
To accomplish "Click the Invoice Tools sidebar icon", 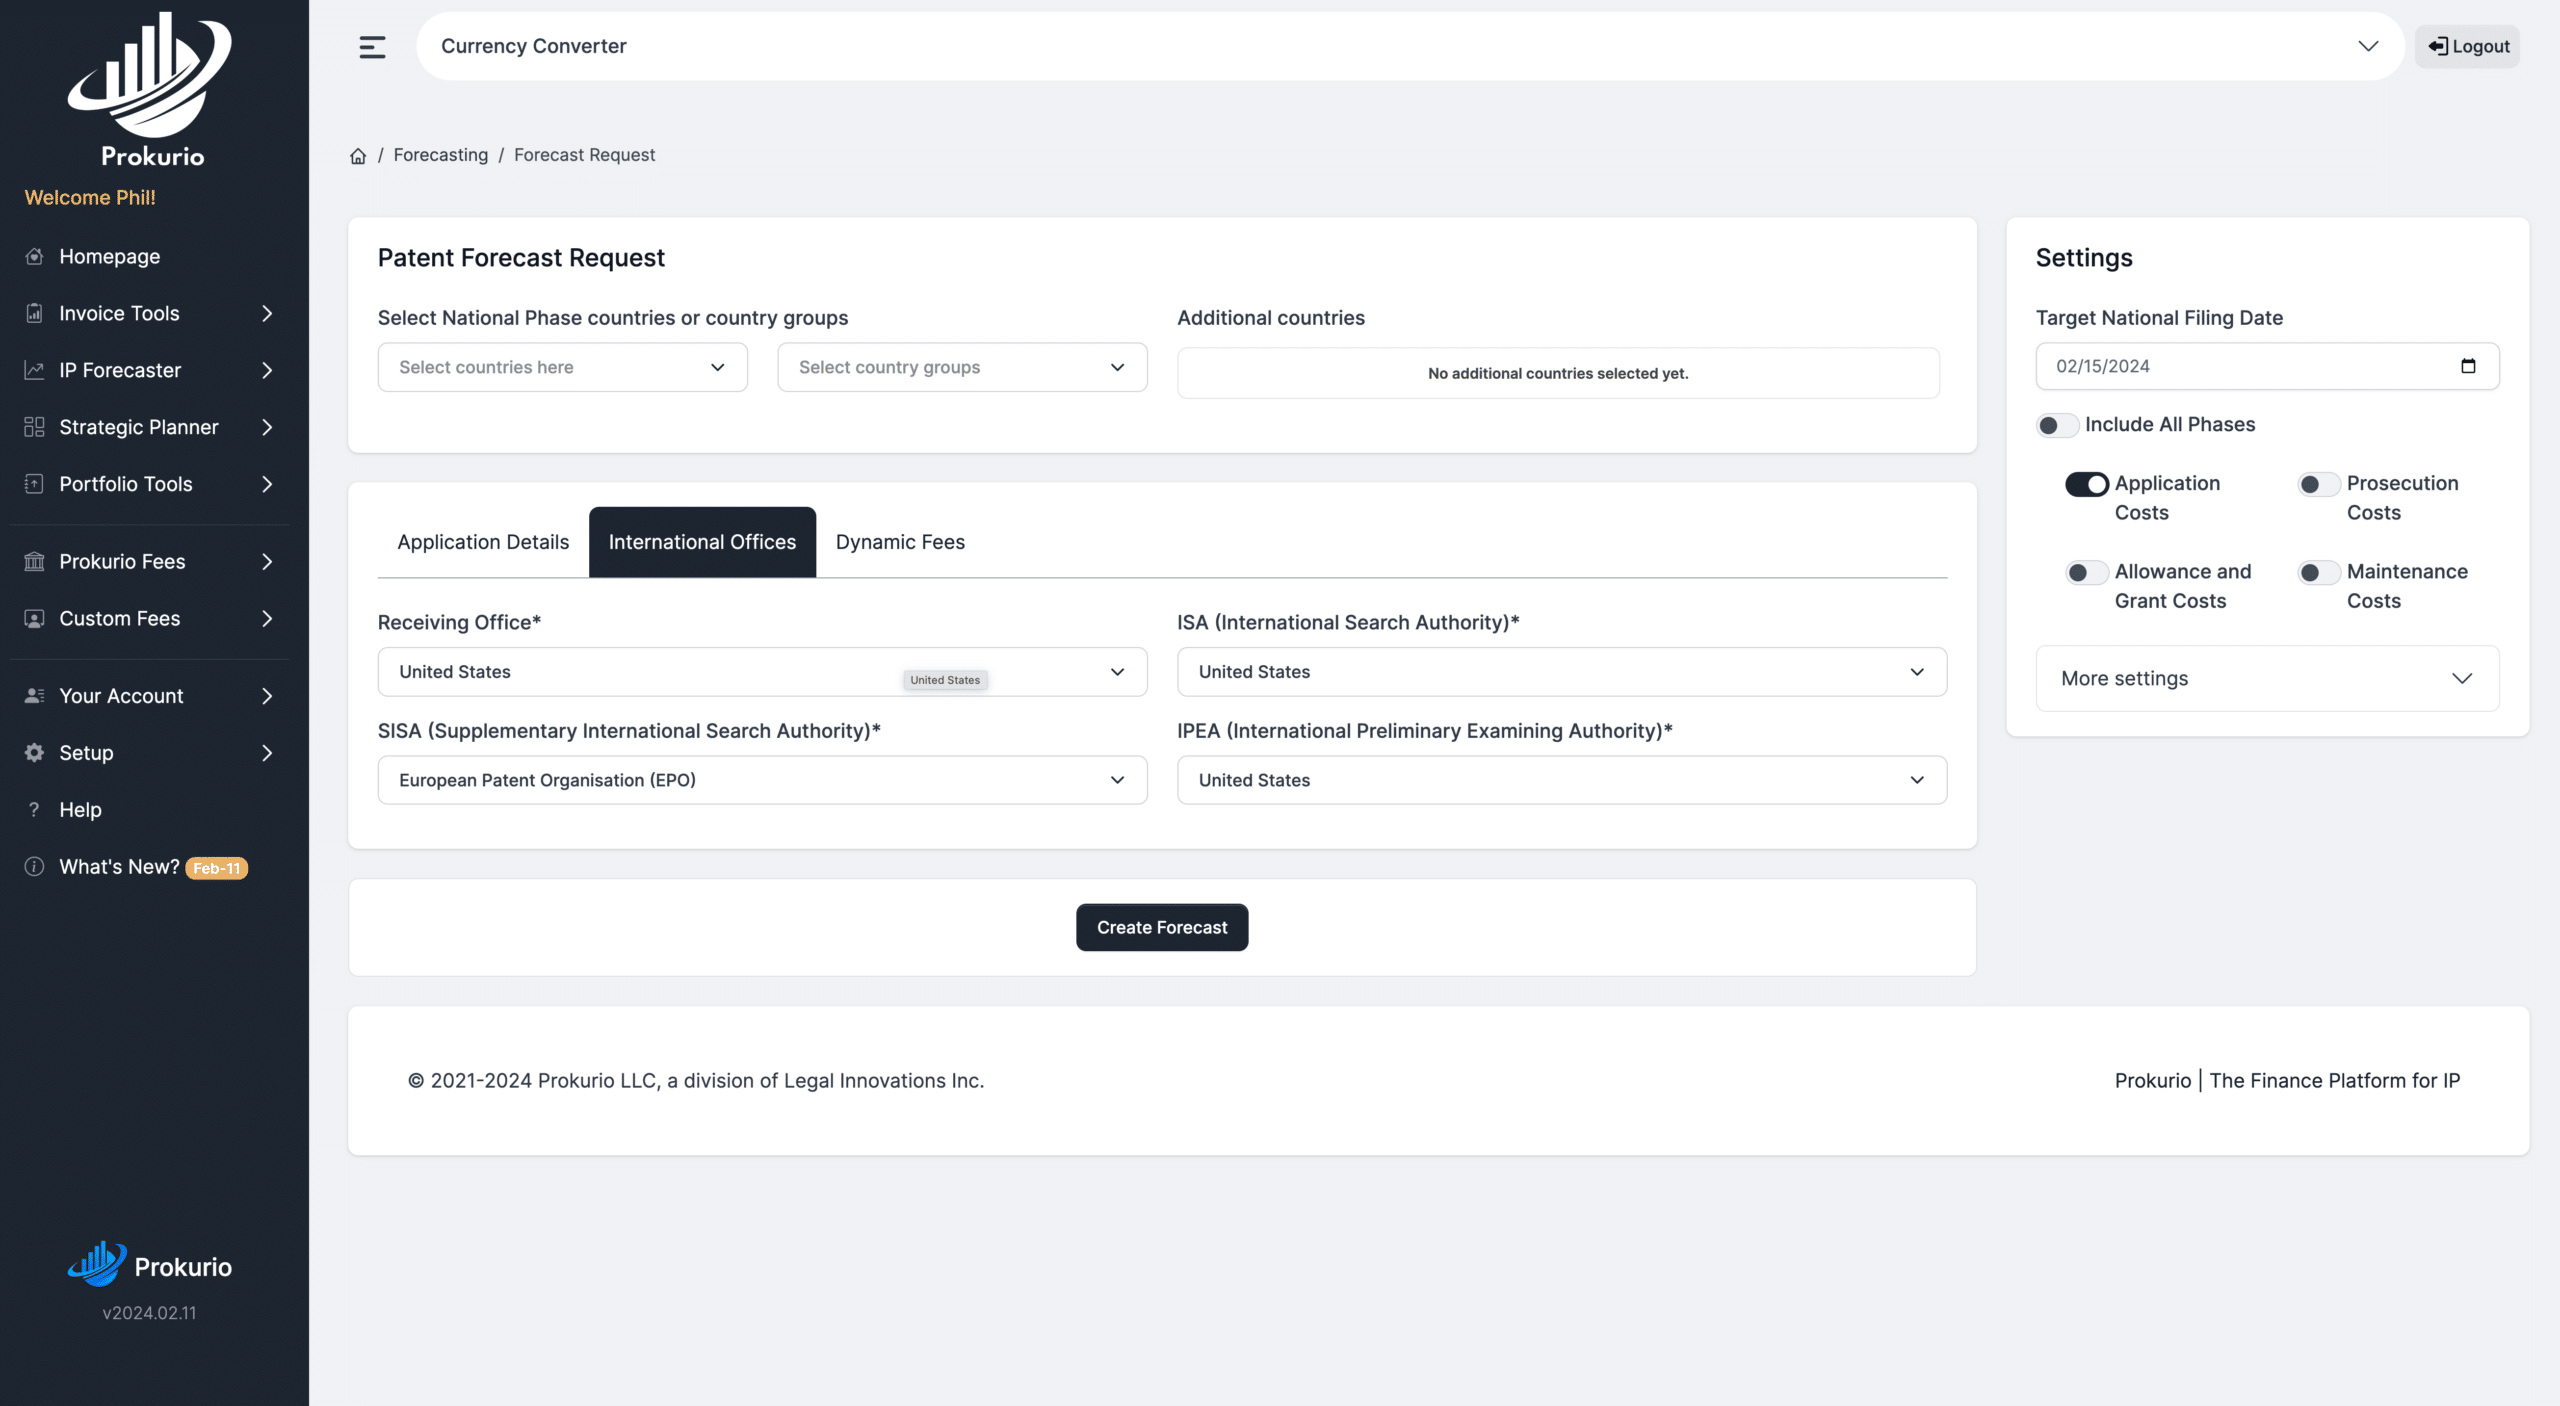I will 34,313.
